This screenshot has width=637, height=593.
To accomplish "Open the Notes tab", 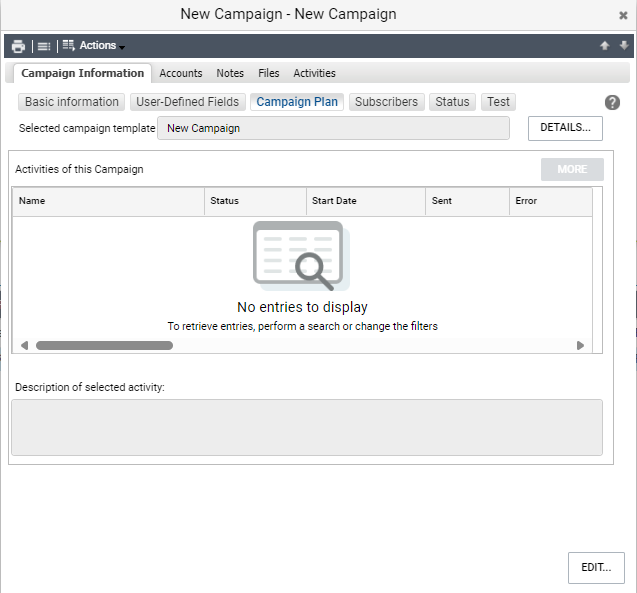I will click(x=230, y=73).
